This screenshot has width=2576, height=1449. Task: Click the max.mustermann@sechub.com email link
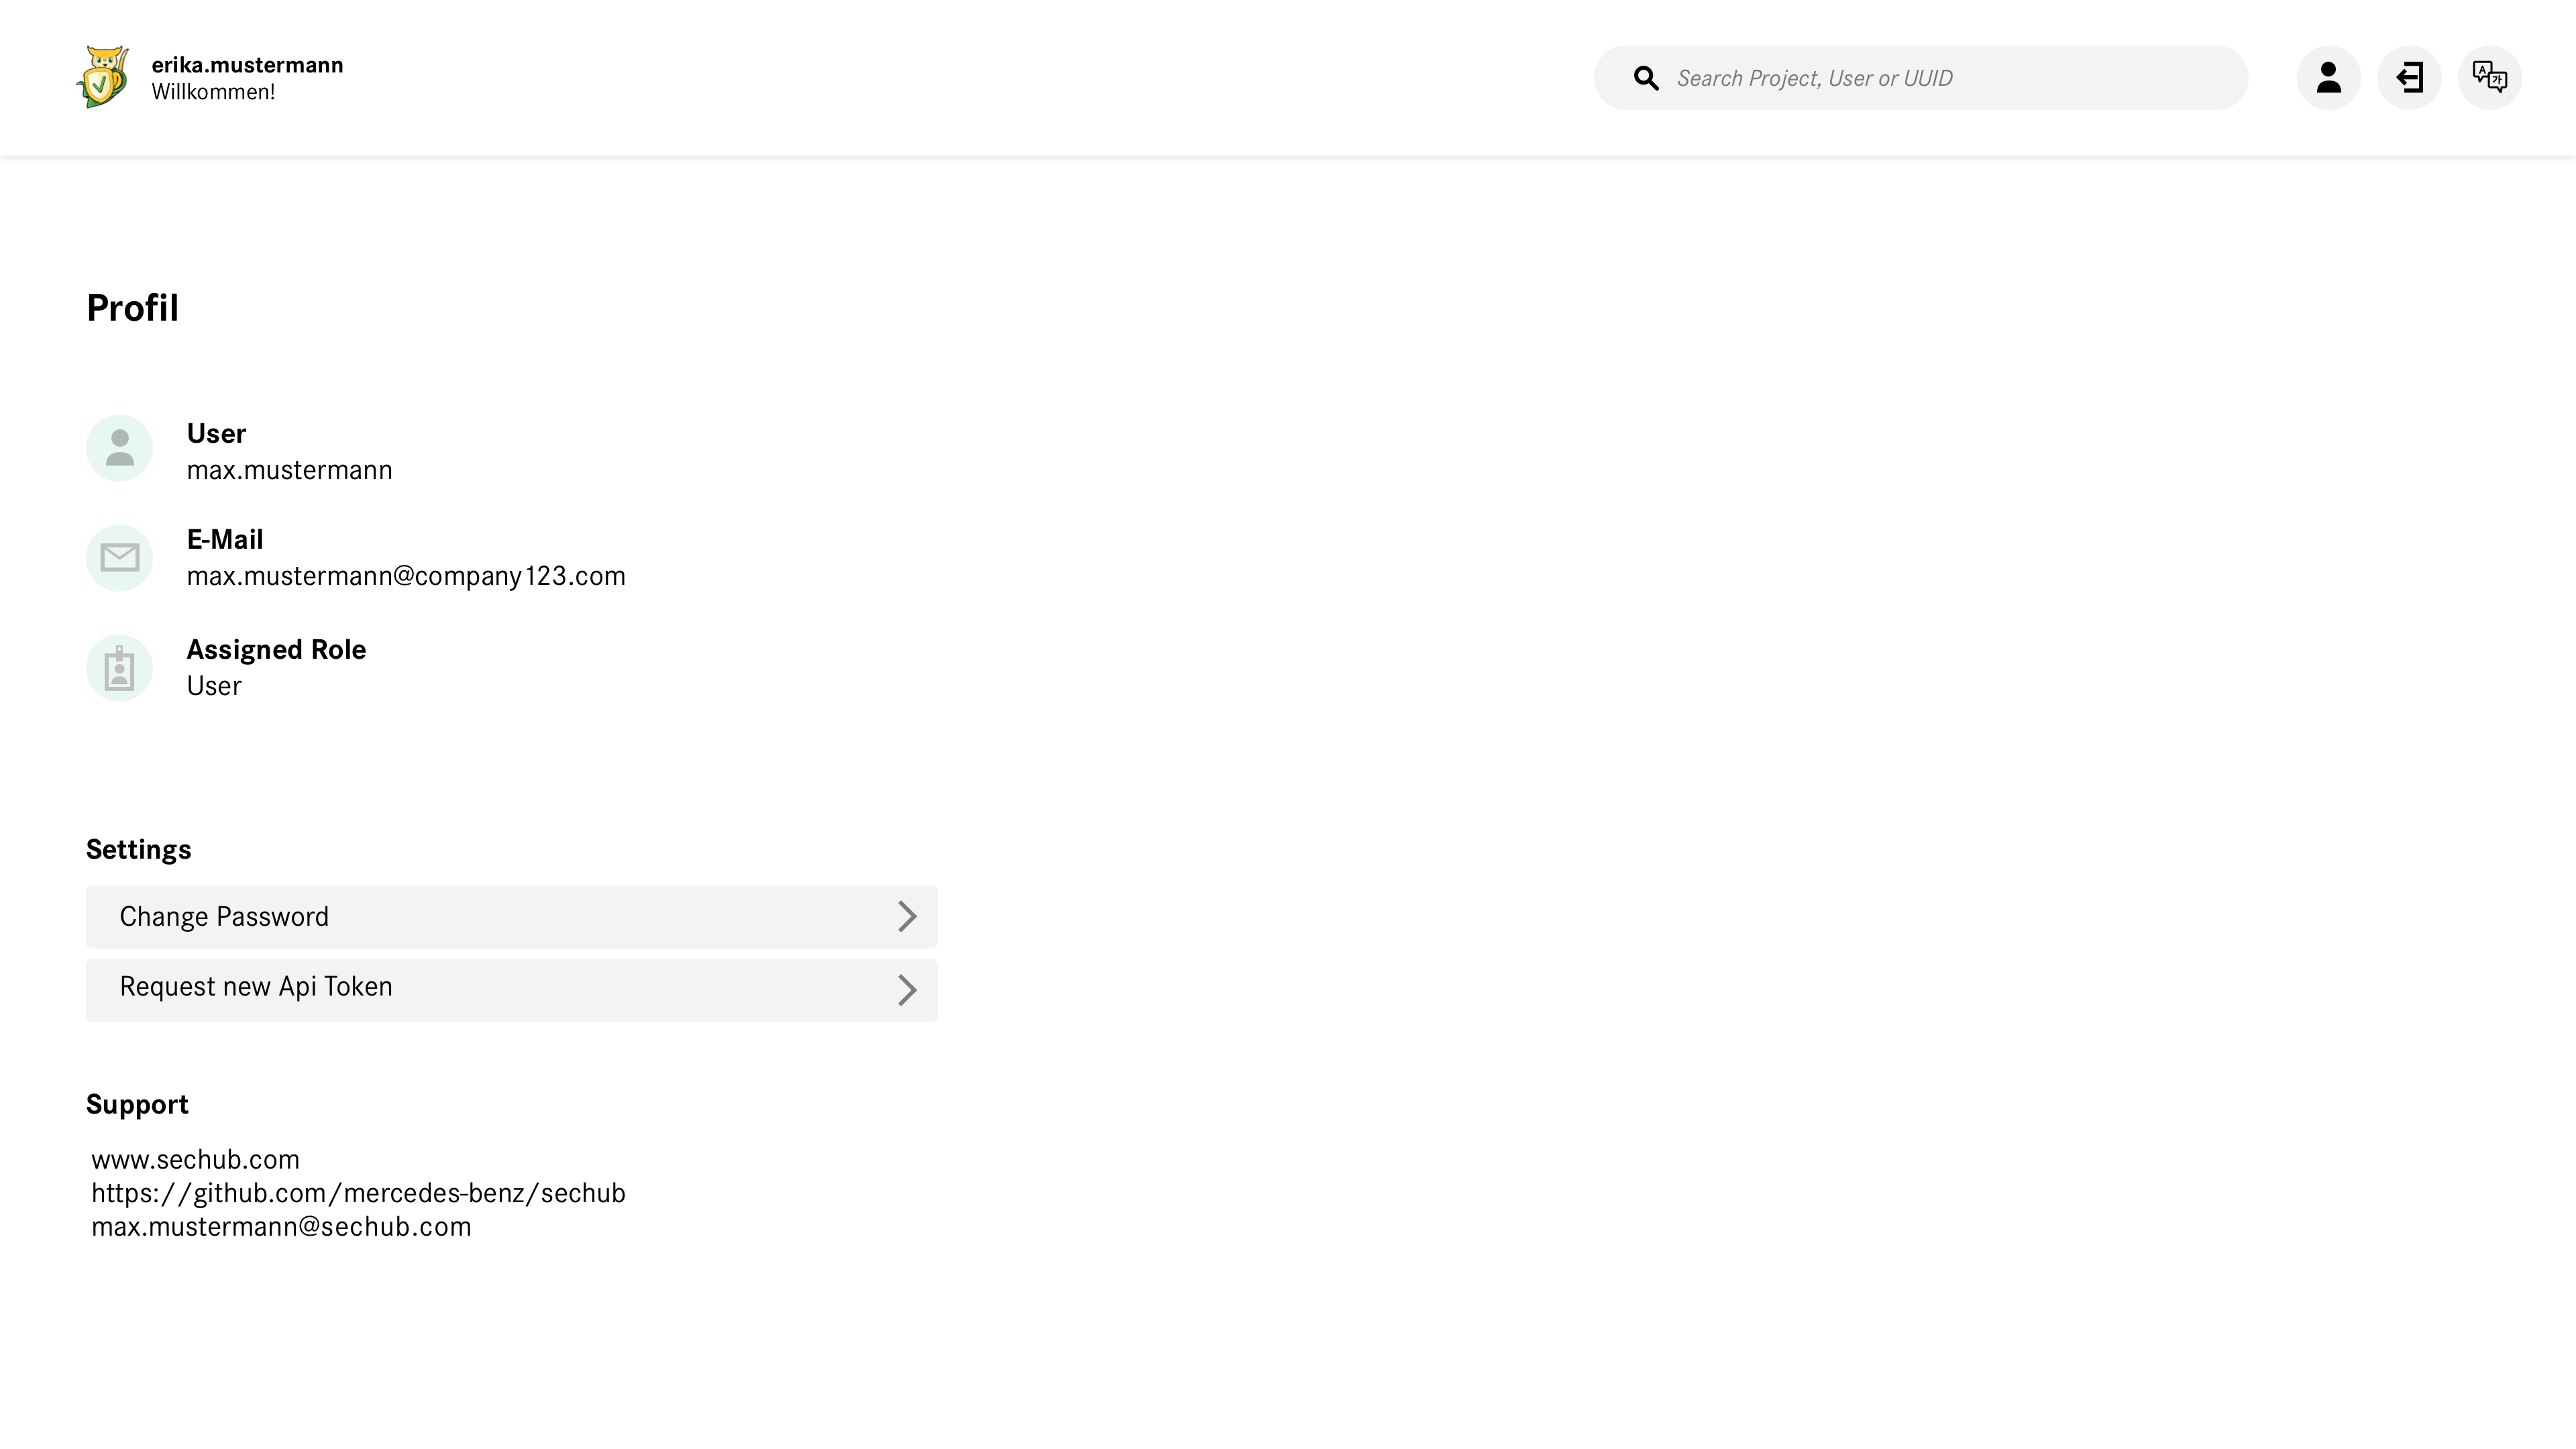point(281,1226)
